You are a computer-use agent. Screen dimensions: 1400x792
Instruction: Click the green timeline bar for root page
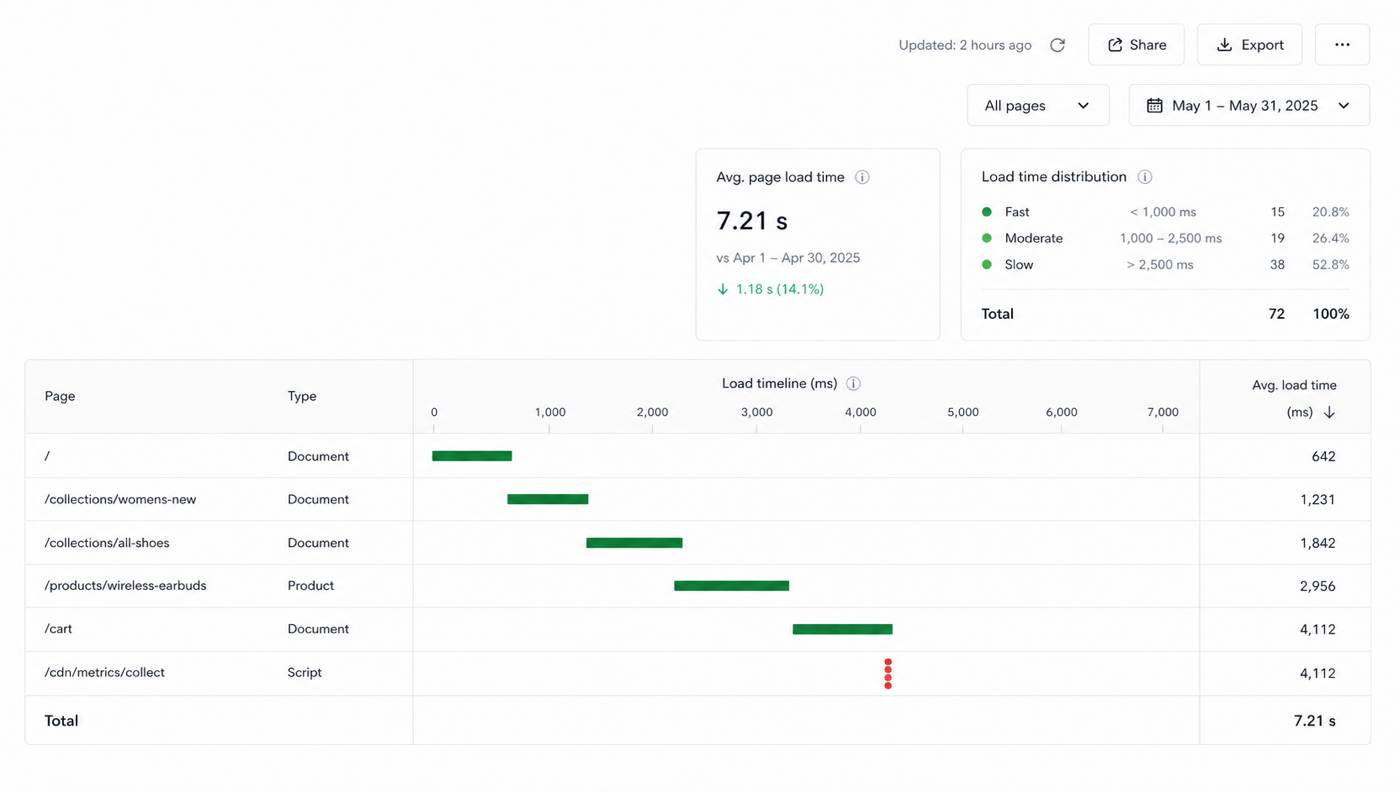click(x=472, y=456)
